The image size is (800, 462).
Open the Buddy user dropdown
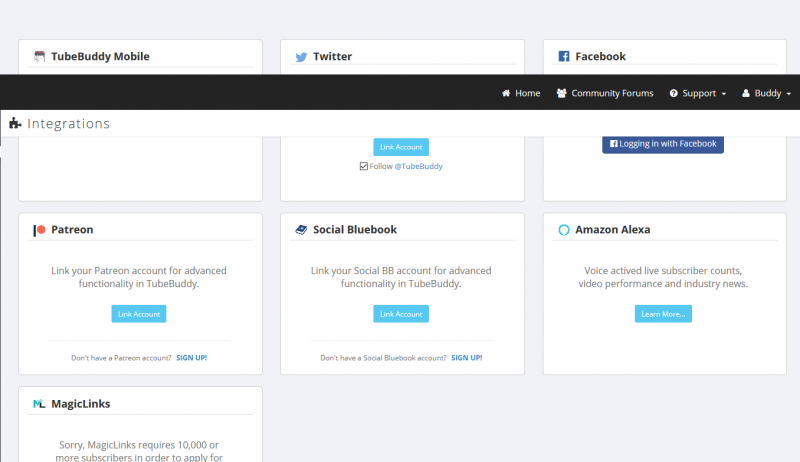(x=766, y=93)
